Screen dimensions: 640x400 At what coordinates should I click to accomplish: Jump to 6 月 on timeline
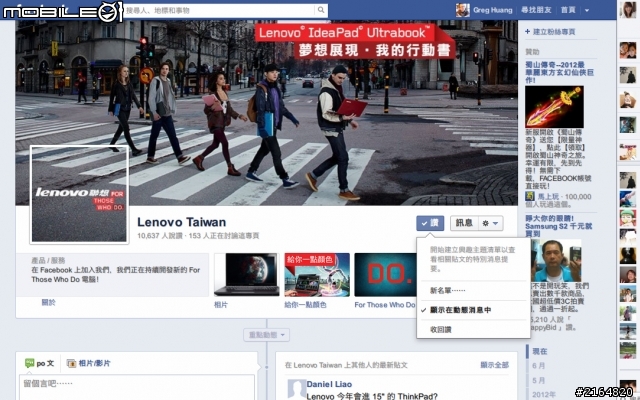(539, 366)
